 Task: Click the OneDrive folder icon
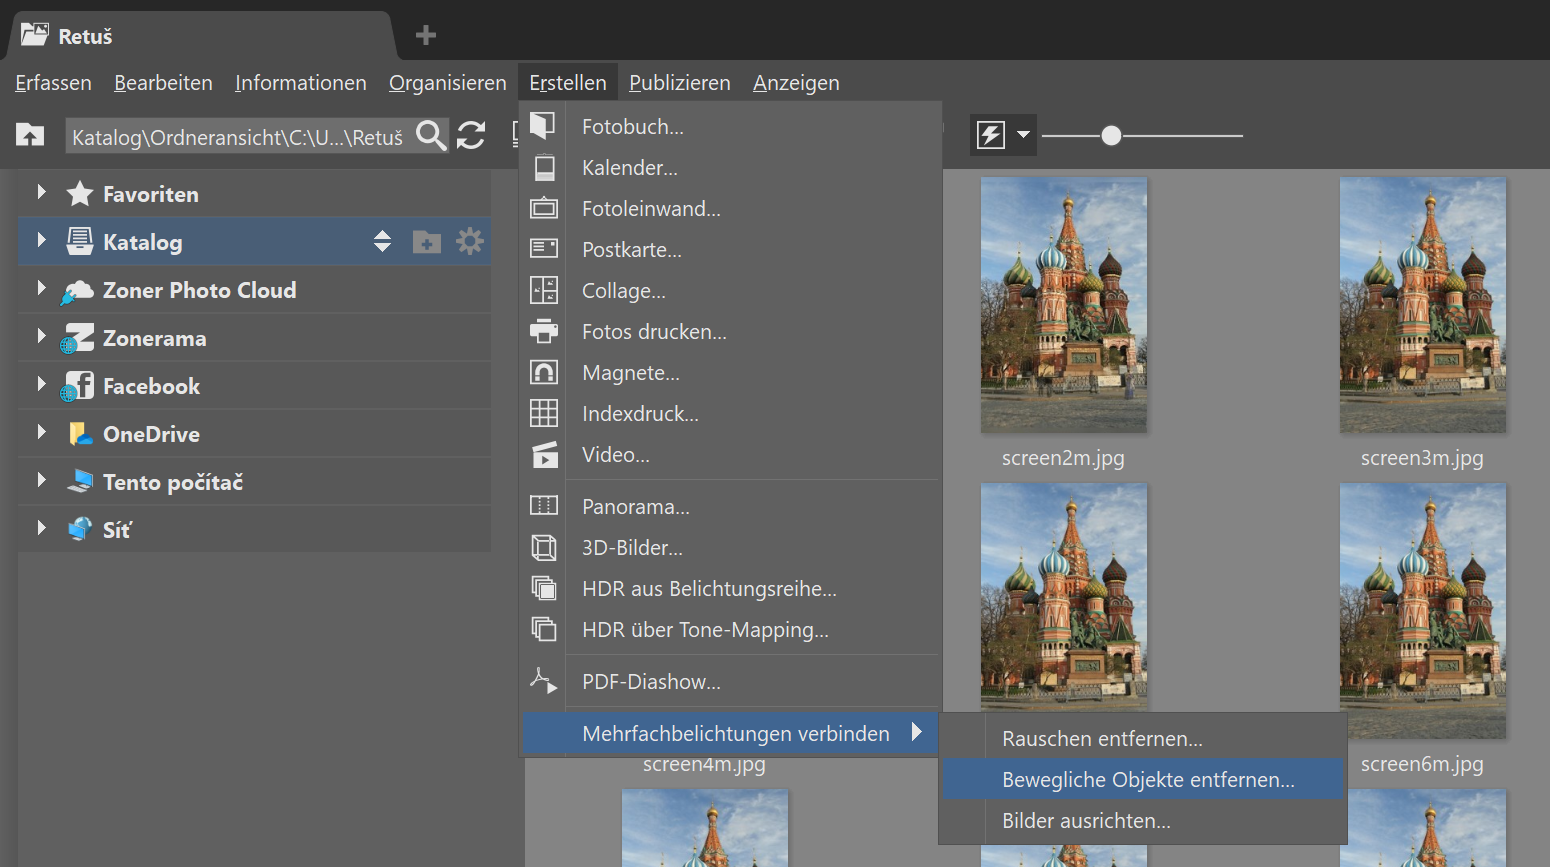click(x=80, y=434)
